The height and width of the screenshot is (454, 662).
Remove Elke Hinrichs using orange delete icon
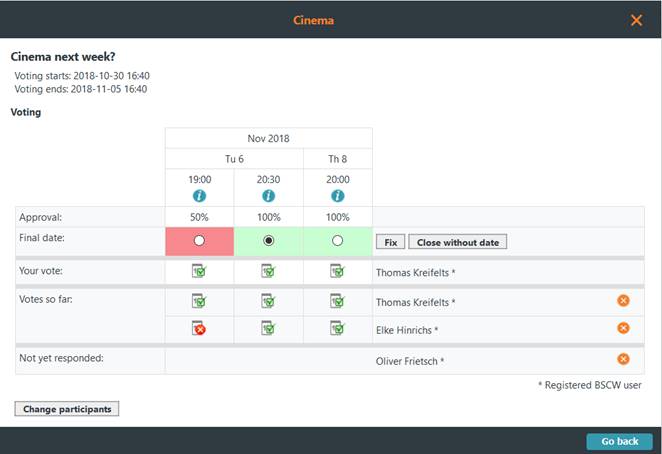click(623, 328)
